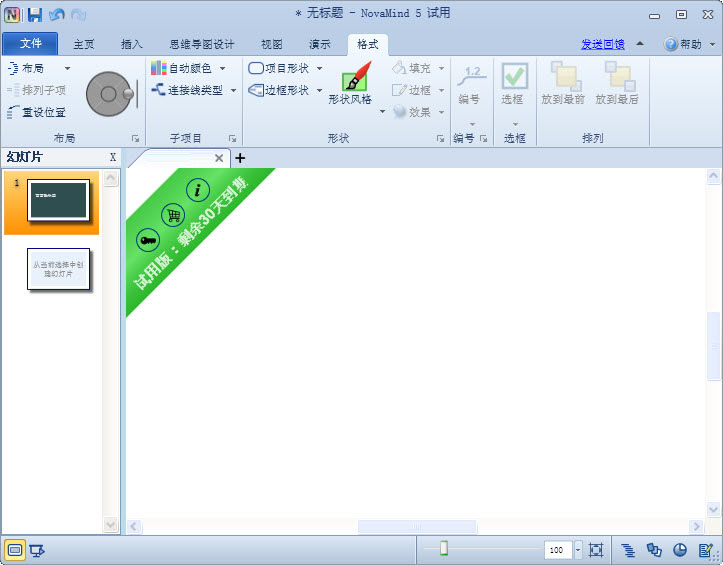Click the Undo arrow icon

pyautogui.click(x=57, y=14)
